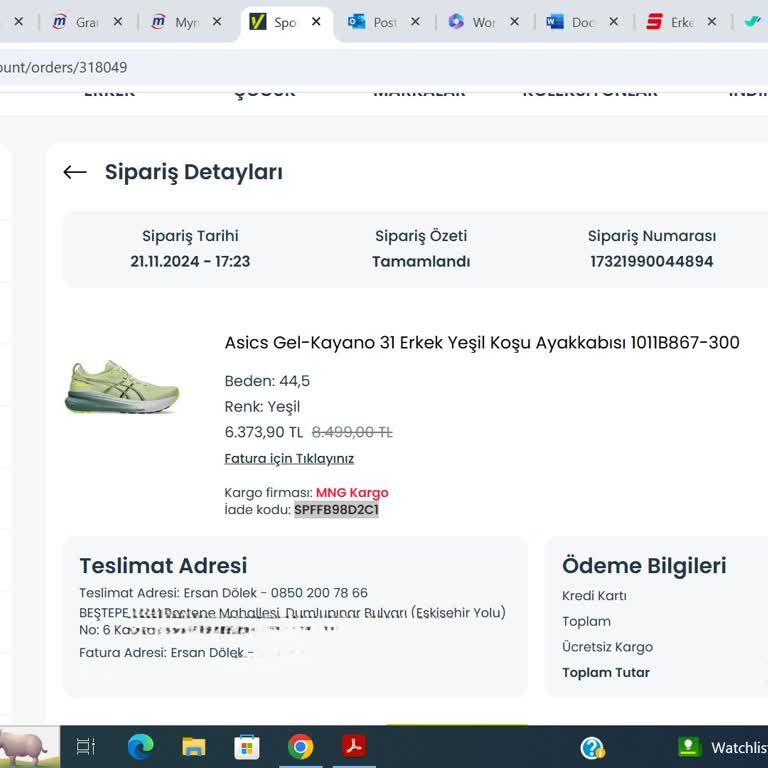Click the Teslimat Adresi phone number line
Screen dimensions: 768x768
(223, 593)
